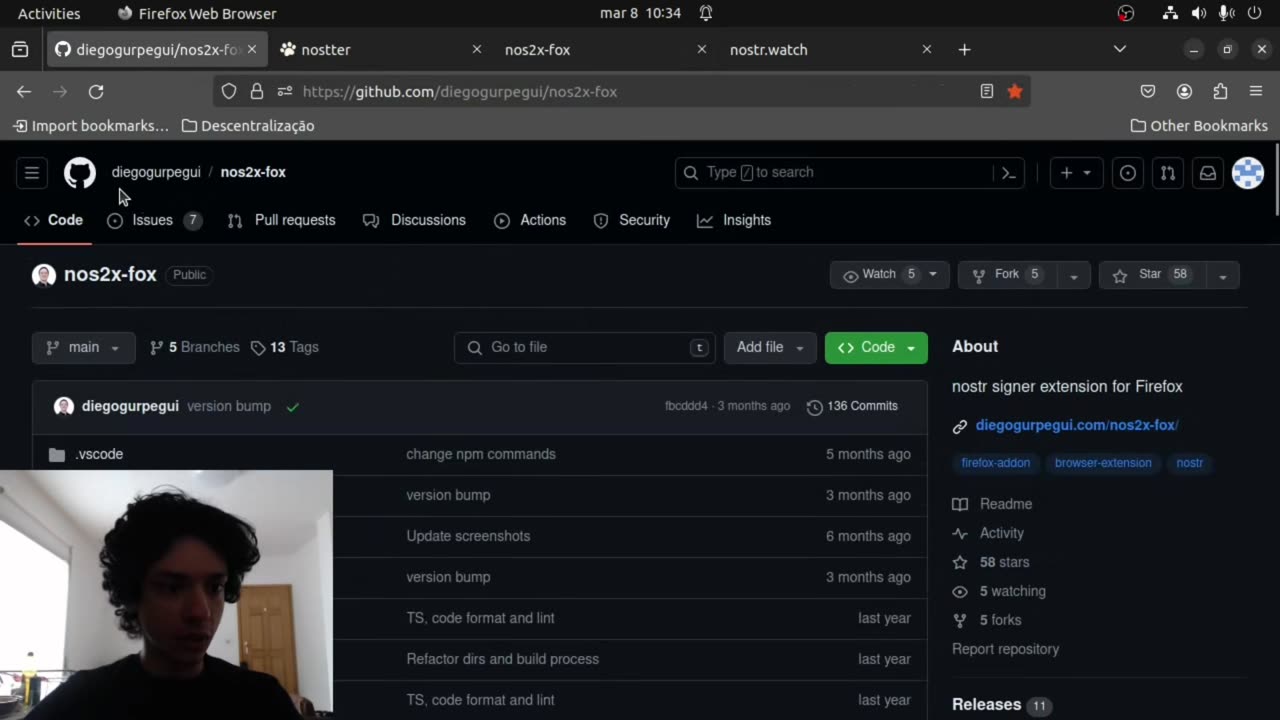Open the create new plus dropdown
Viewport: 1280px width, 720px height.
pyautogui.click(x=1076, y=173)
